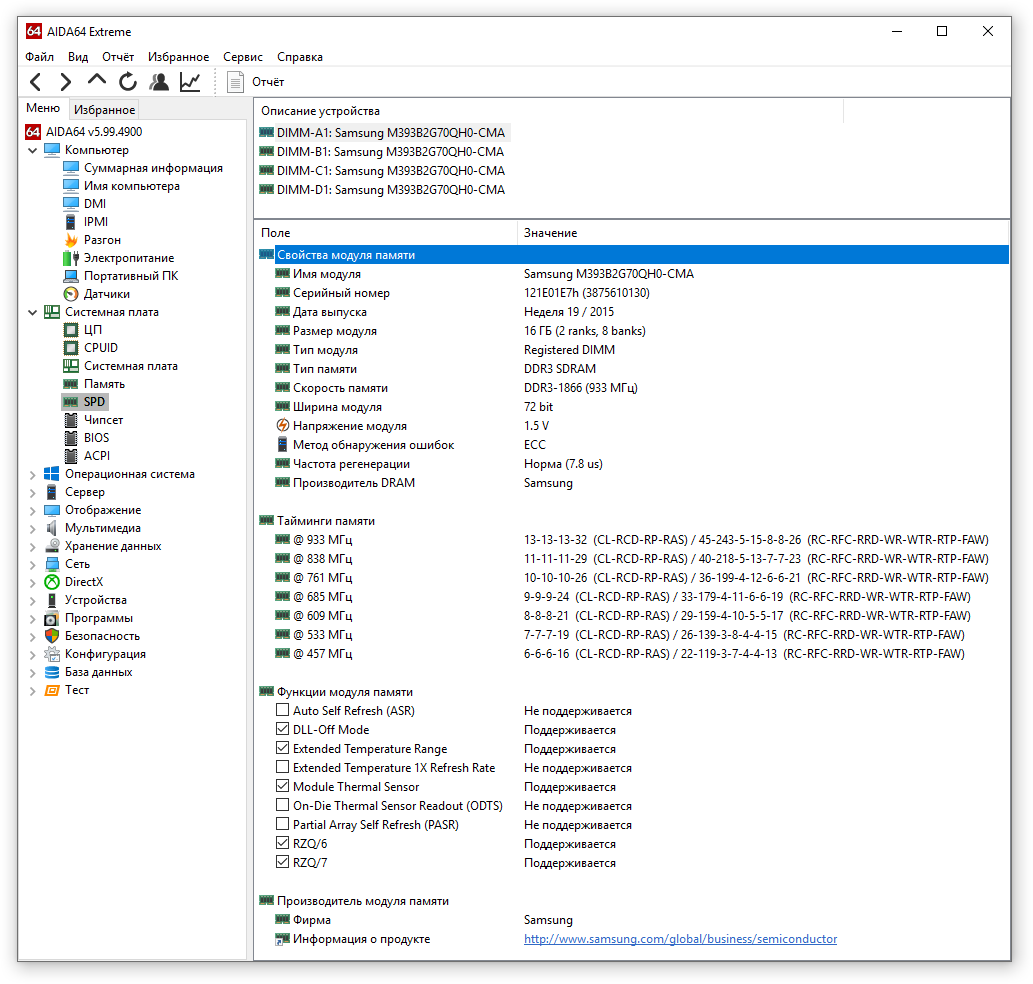Viewport: 1033px width, 984px height.
Task: Toggle DLL-Off Mode checkbox
Action: tap(282, 729)
